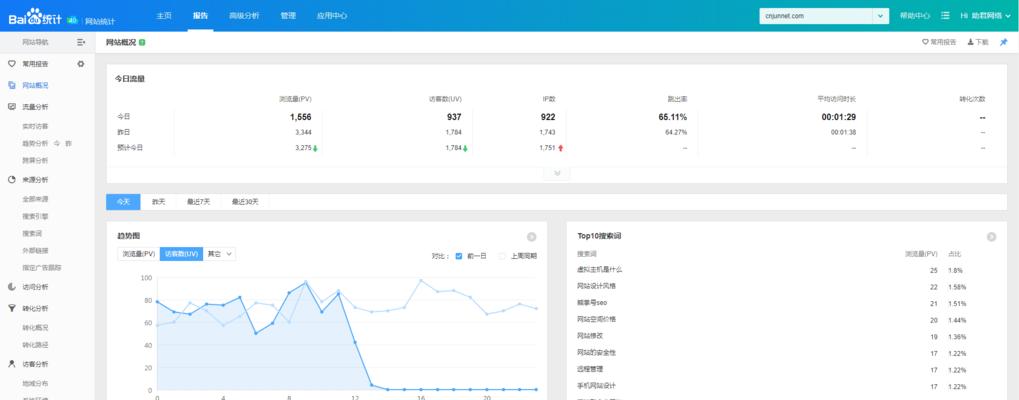Close the 趋势图 panel with its round icon
The width and height of the screenshot is (1019, 400).
[x=532, y=237]
